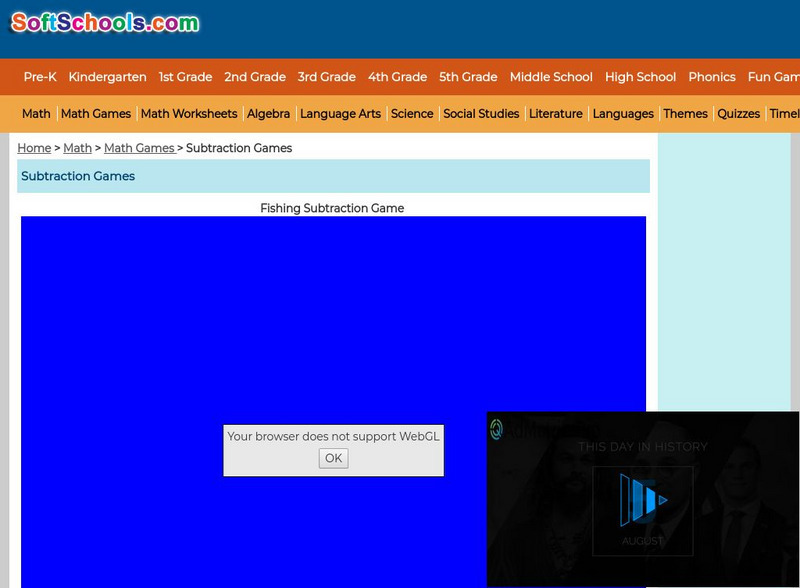Click the AdMeta icon on the video ad
800x588 pixels.
click(x=495, y=430)
